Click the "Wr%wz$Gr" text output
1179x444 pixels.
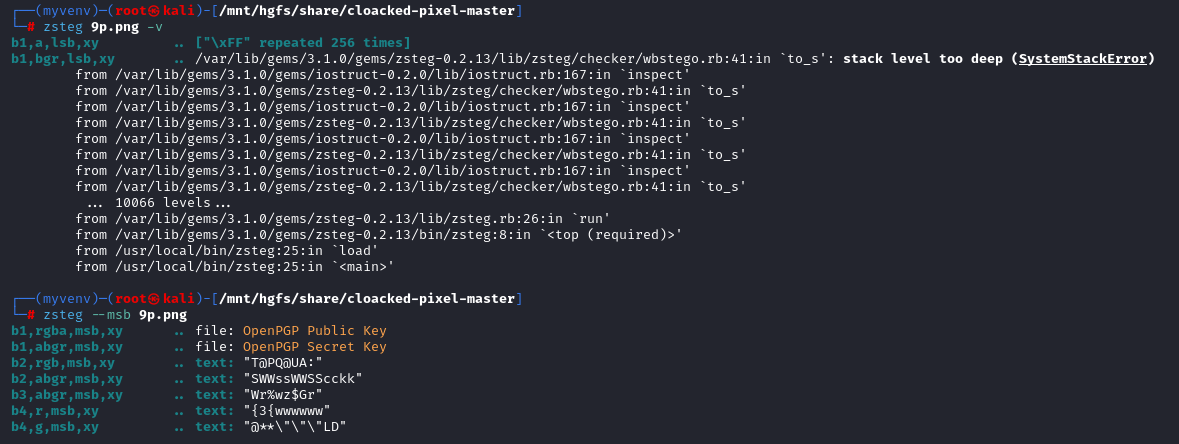(x=283, y=394)
